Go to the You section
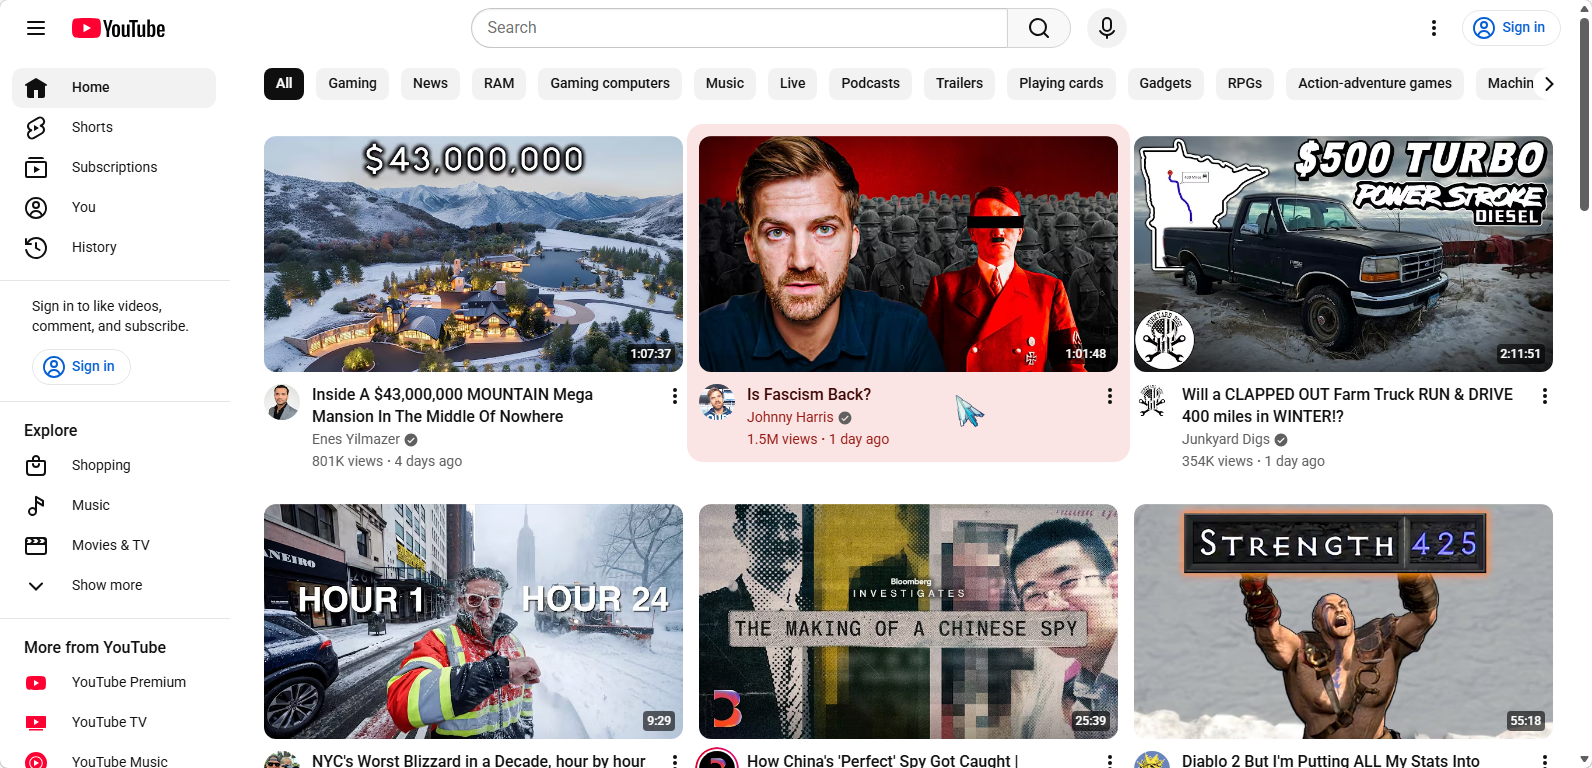The image size is (1592, 768). point(114,208)
